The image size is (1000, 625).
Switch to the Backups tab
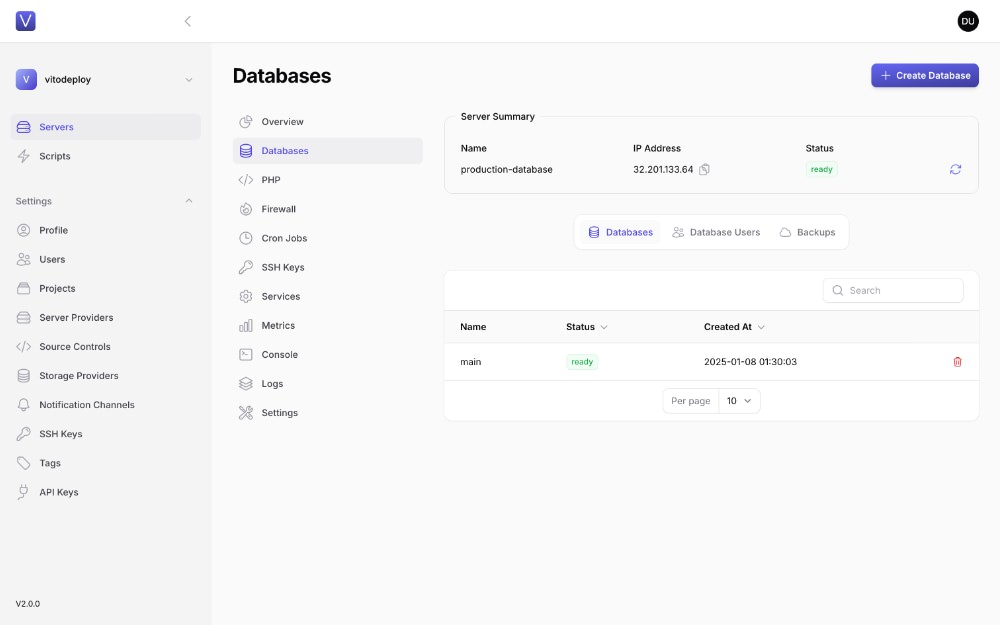pyautogui.click(x=807, y=232)
